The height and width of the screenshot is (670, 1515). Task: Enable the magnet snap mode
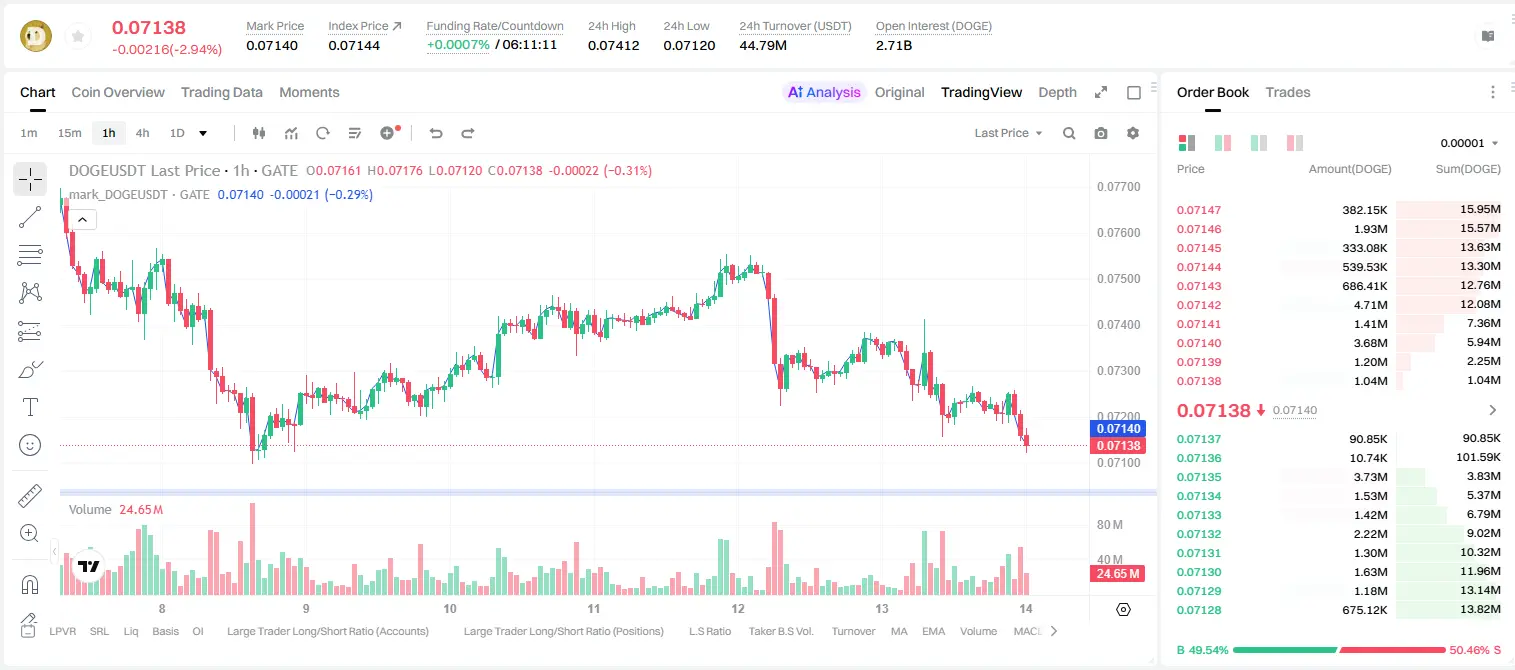pyautogui.click(x=30, y=584)
